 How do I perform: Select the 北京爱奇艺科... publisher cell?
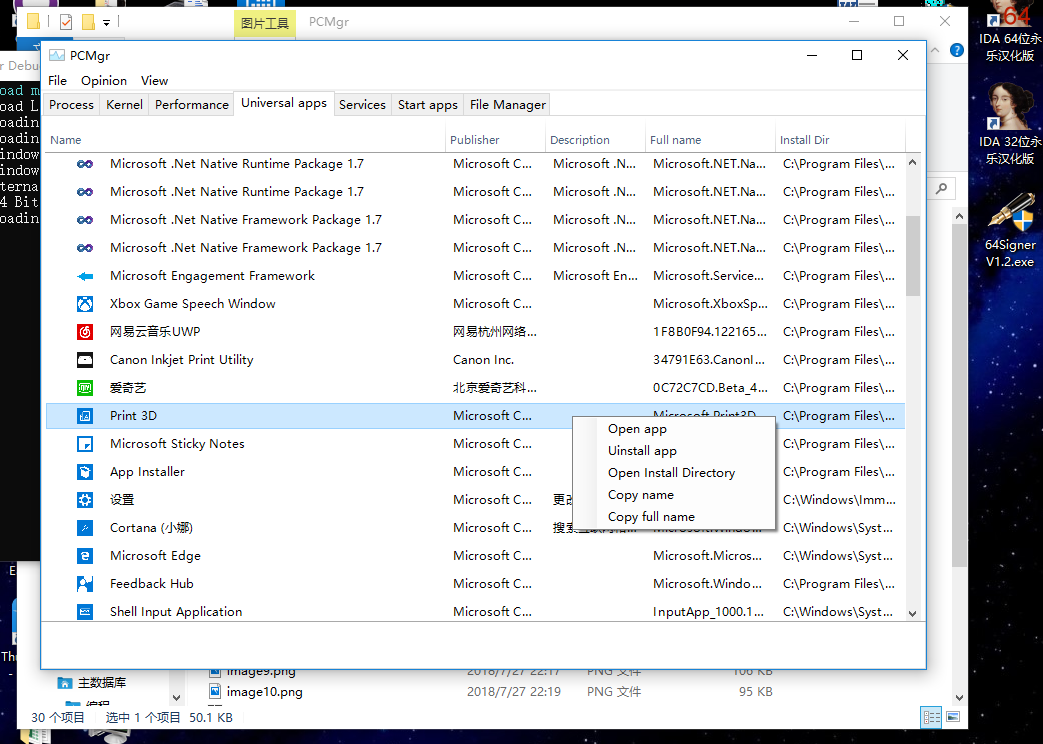click(x=495, y=388)
